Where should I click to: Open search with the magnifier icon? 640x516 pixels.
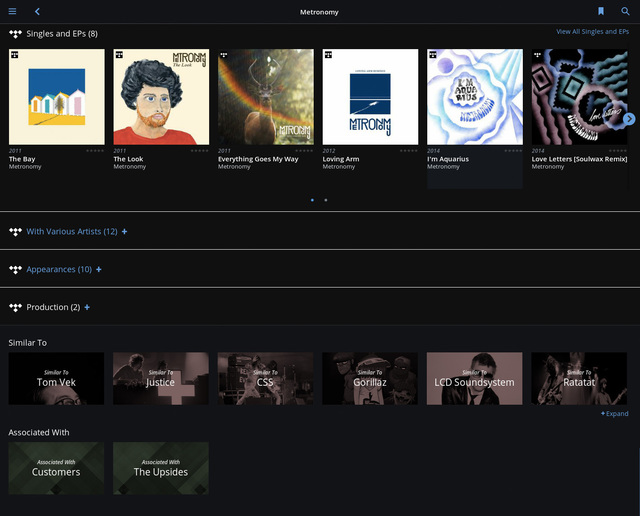(x=625, y=11)
